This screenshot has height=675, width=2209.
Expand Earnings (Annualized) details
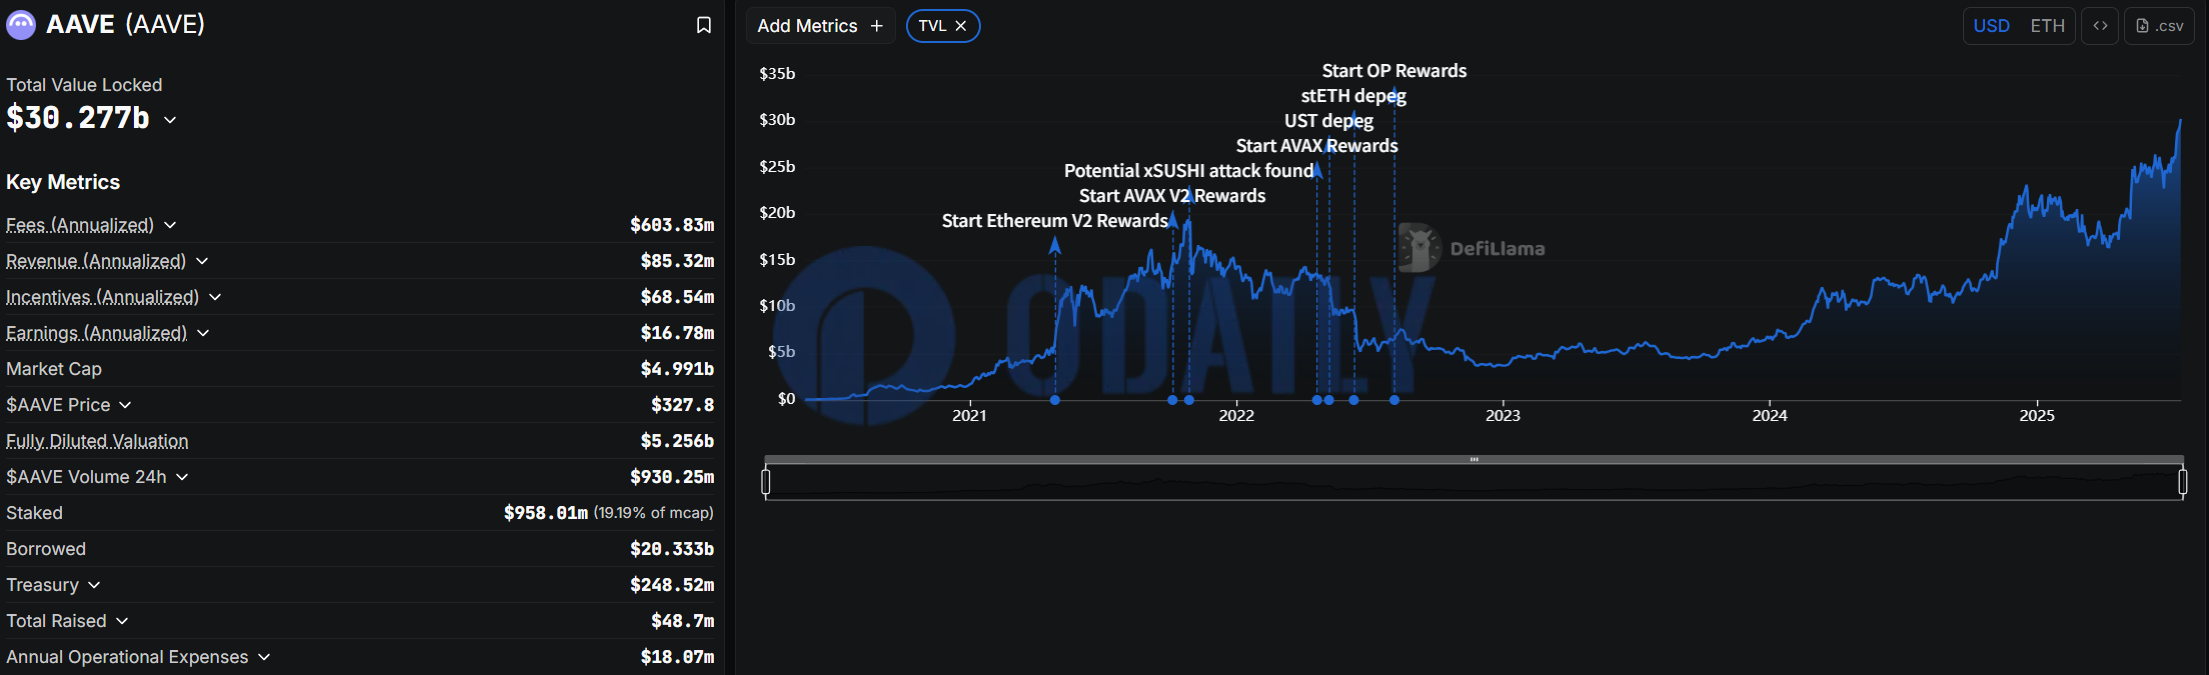[203, 333]
